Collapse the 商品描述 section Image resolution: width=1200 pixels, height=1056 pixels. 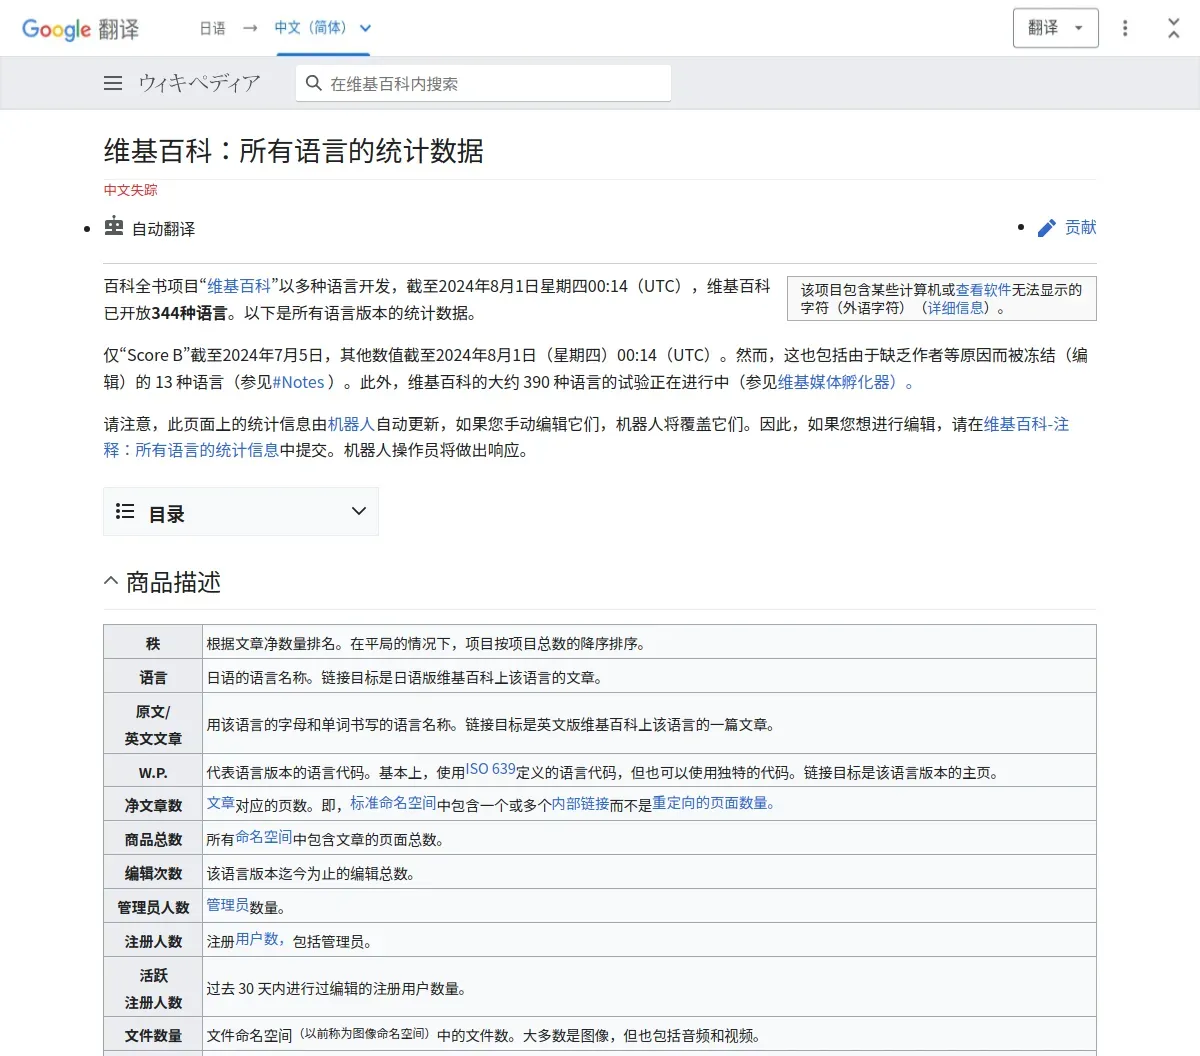point(111,581)
